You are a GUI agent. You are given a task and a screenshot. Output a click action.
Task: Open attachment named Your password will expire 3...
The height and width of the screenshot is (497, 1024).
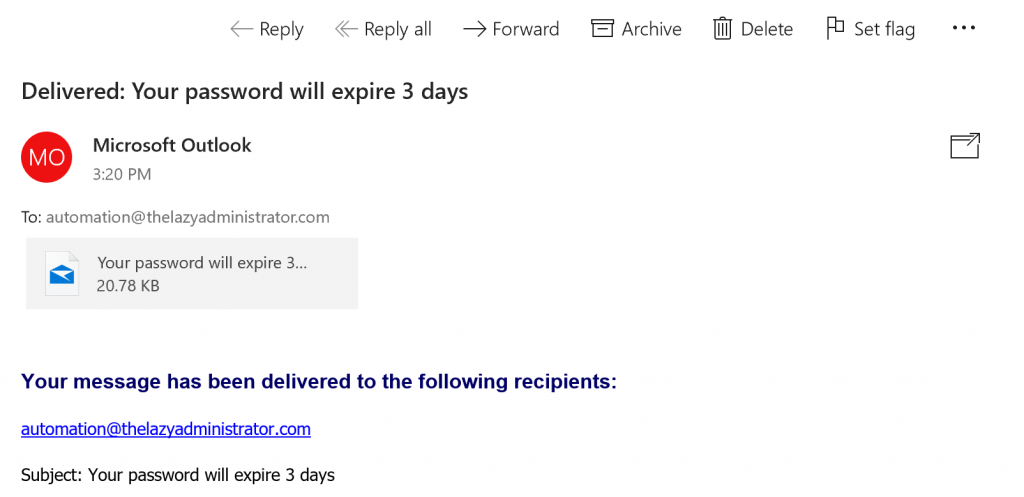point(192,273)
